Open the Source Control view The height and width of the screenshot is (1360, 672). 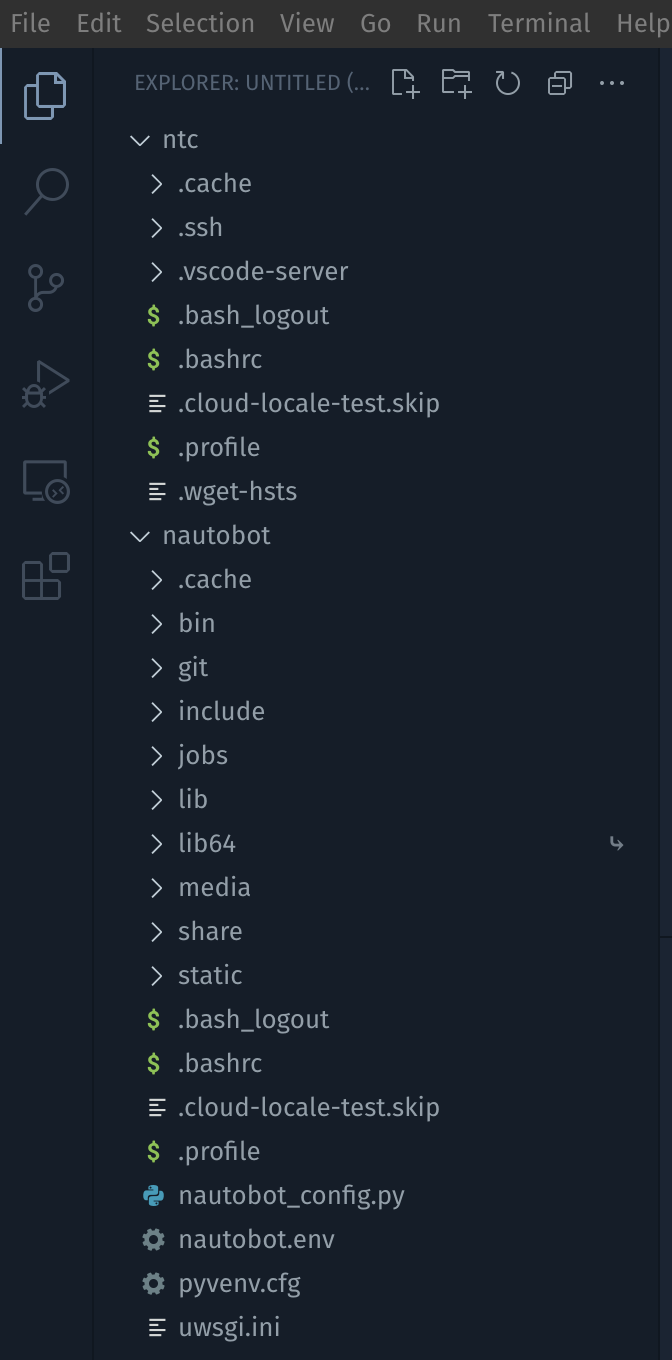click(46, 287)
